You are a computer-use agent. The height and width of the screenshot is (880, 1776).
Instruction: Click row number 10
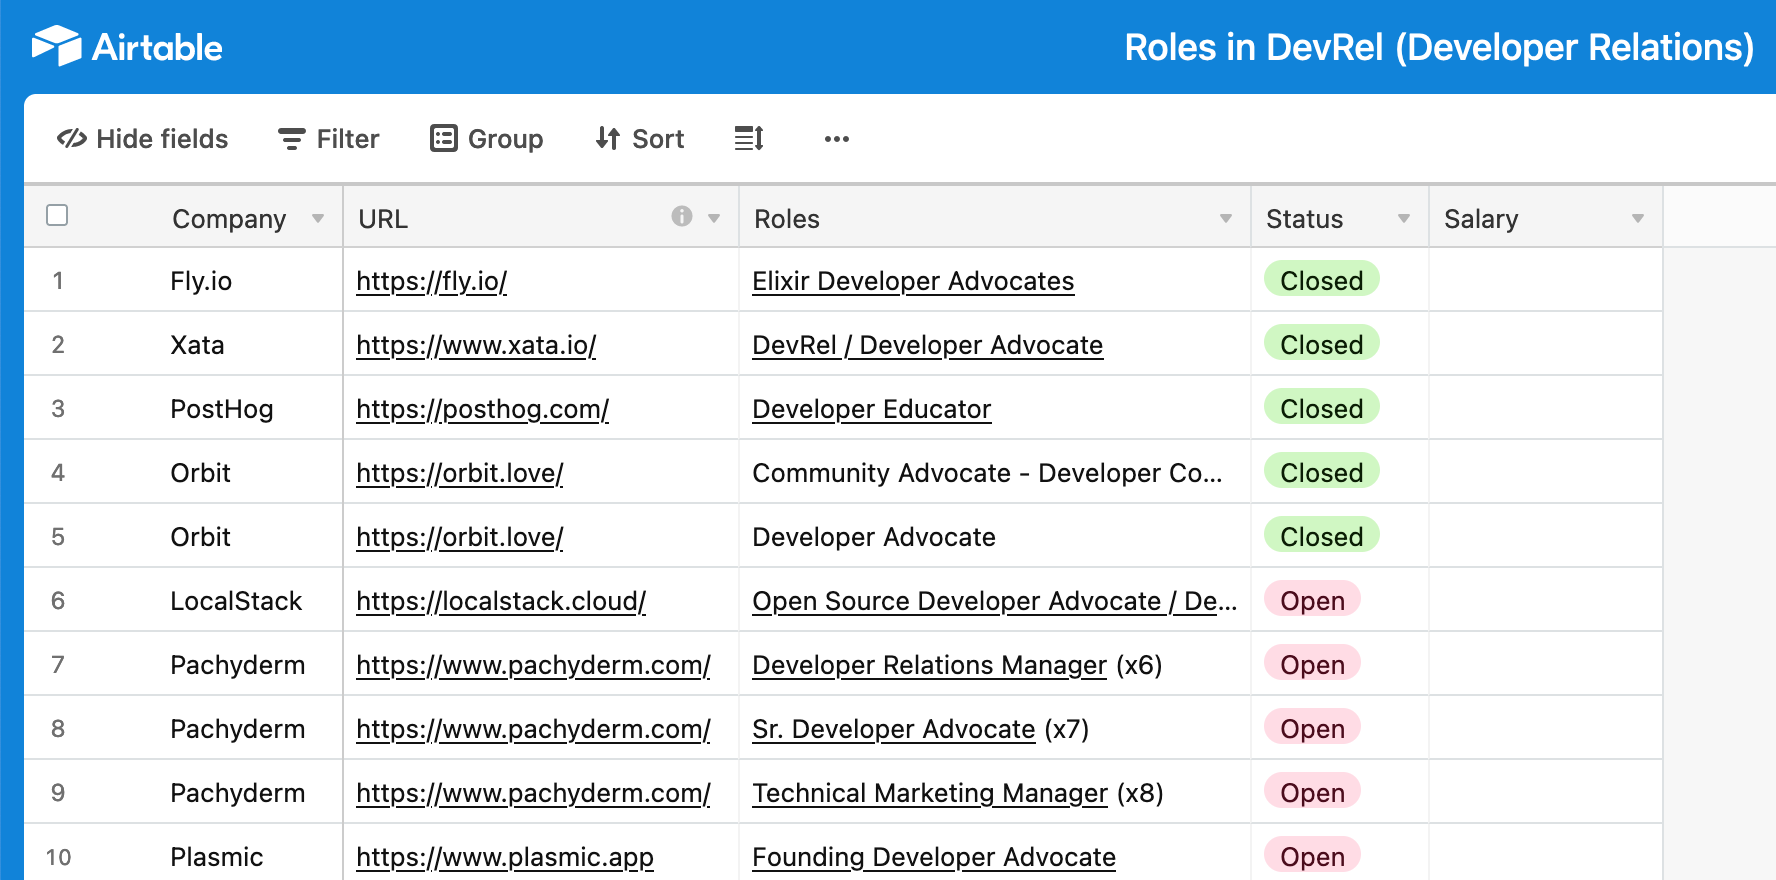tap(58, 857)
